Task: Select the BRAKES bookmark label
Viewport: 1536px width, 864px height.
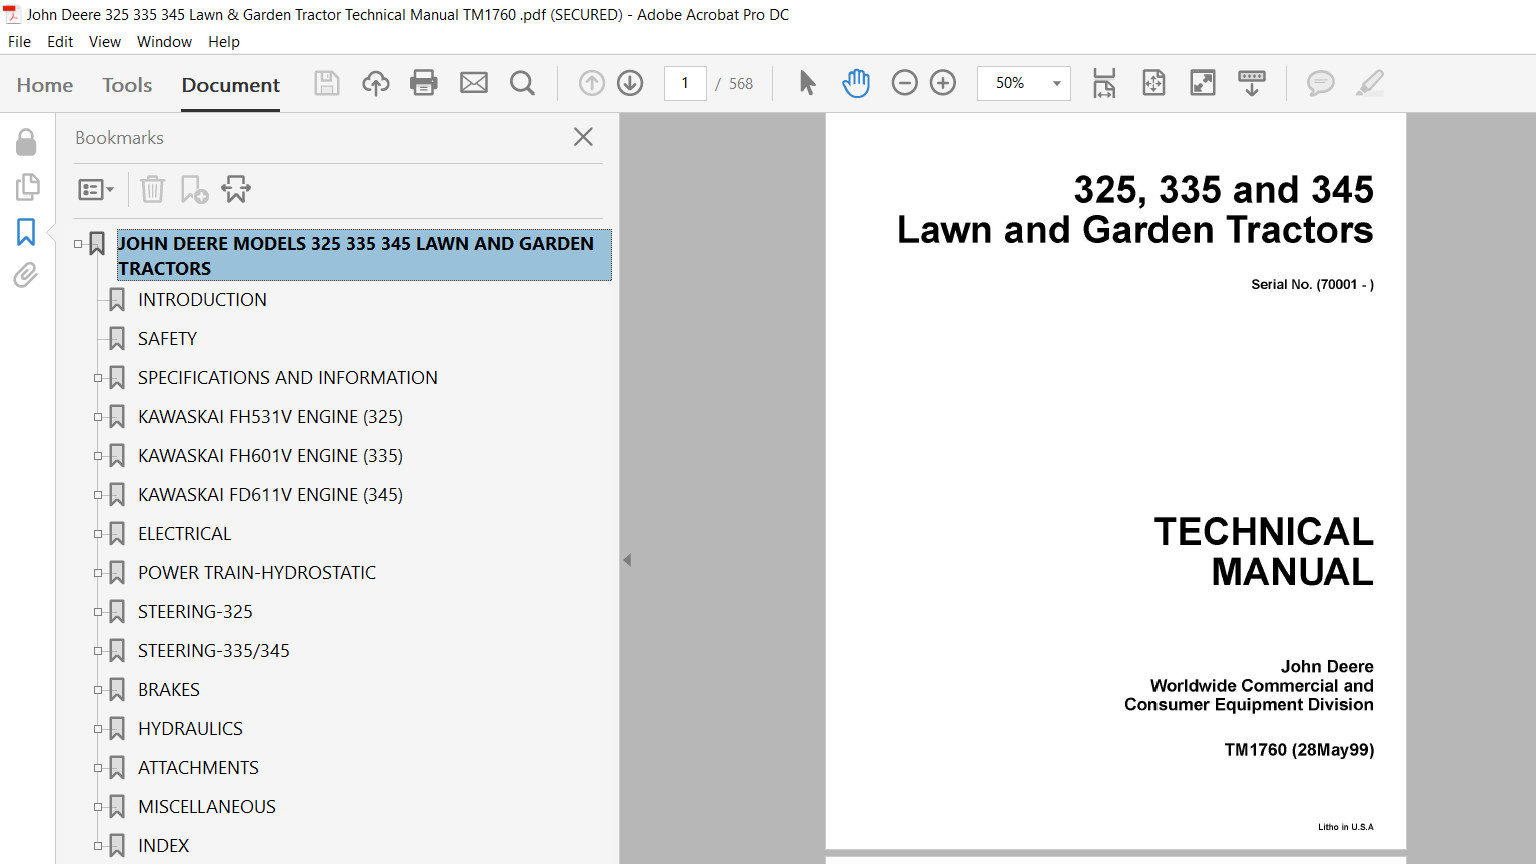Action: pyautogui.click(x=169, y=690)
